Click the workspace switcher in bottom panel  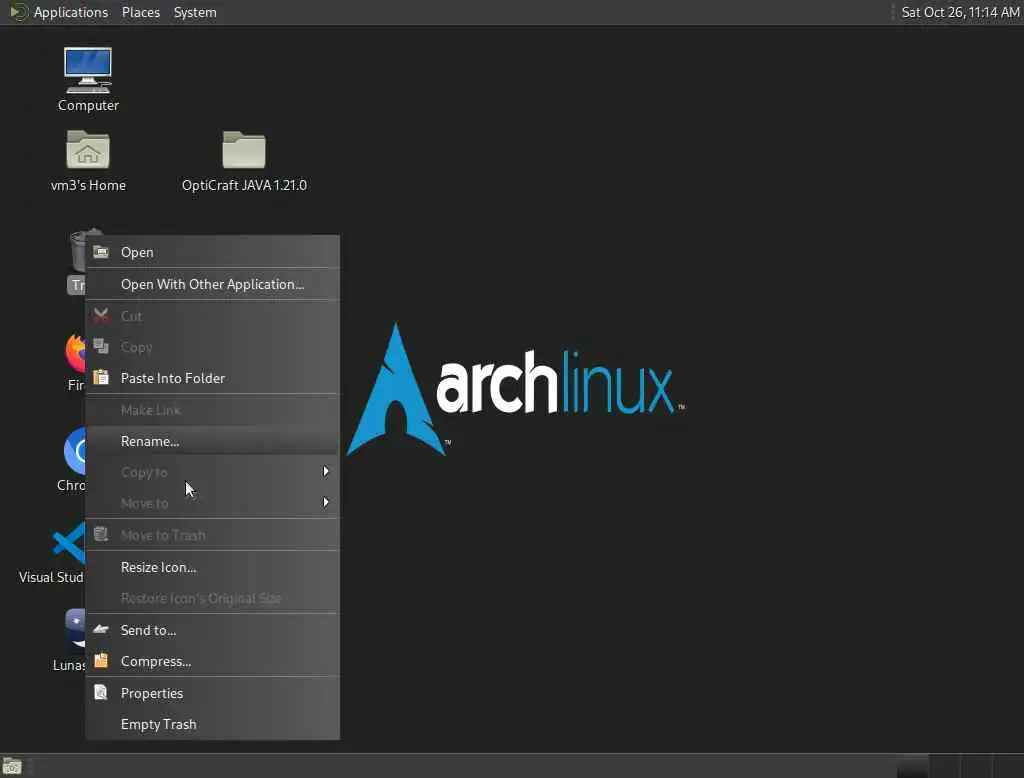coord(960,766)
